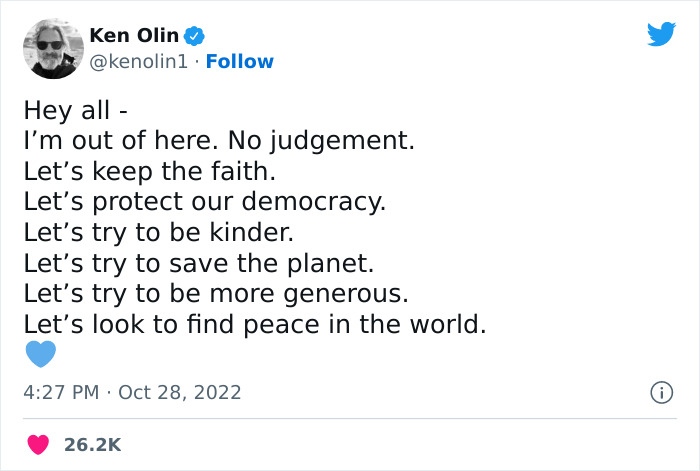
Task: Open the tweet info circle icon
Action: point(661,393)
